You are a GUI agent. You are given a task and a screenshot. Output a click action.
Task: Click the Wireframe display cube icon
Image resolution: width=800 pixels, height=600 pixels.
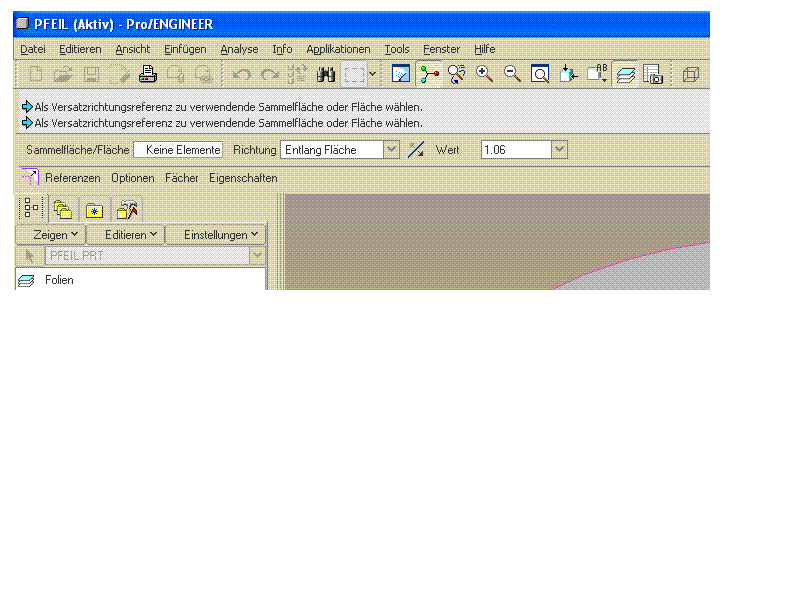[x=691, y=74]
